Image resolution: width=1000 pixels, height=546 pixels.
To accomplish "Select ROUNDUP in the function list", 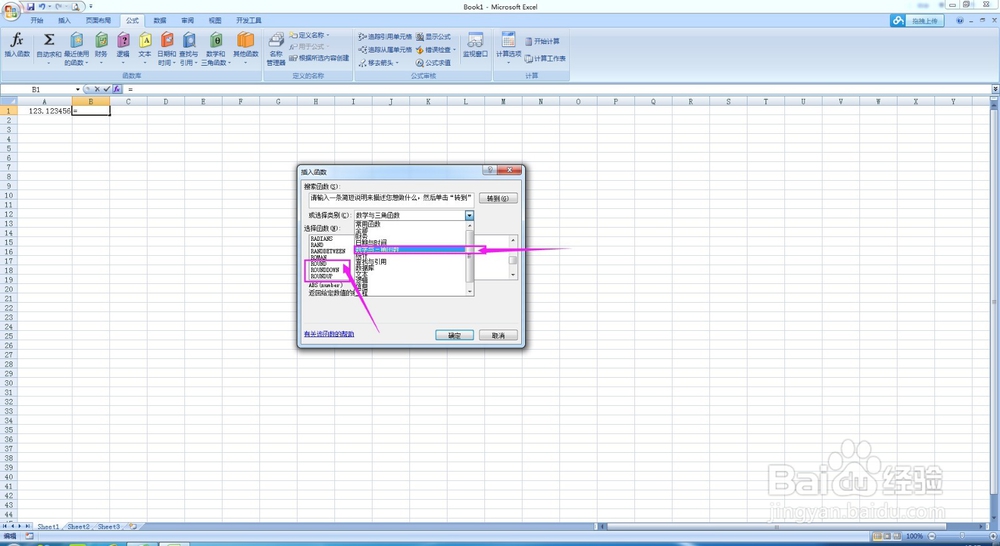I will 321,276.
